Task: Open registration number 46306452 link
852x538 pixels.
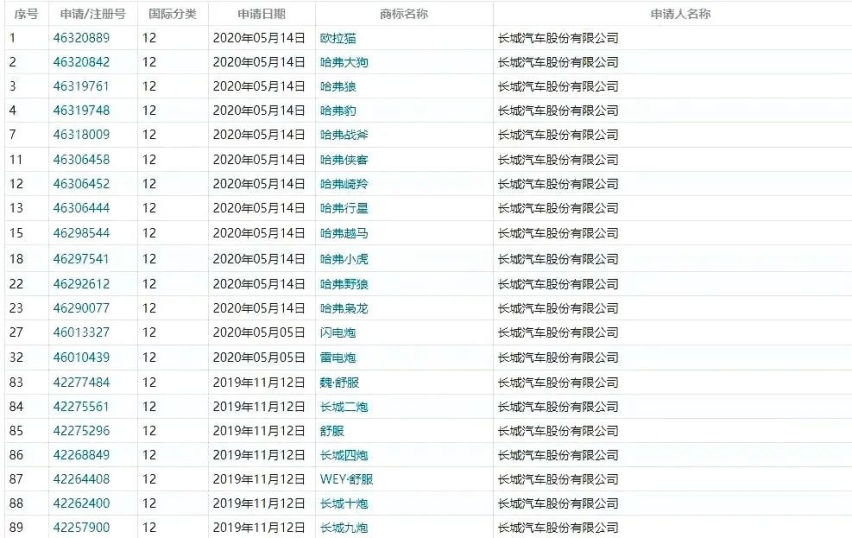Action: 81,184
